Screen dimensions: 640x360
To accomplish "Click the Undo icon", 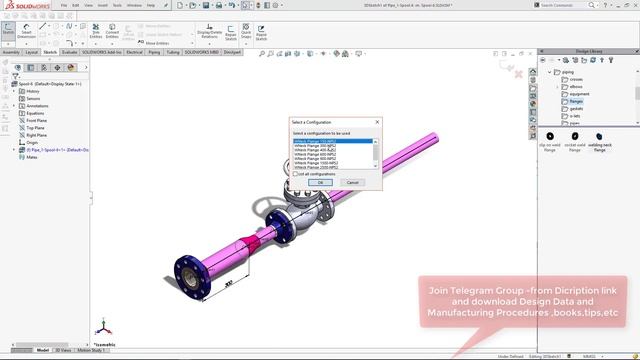I will pyautogui.click(x=231, y=5).
